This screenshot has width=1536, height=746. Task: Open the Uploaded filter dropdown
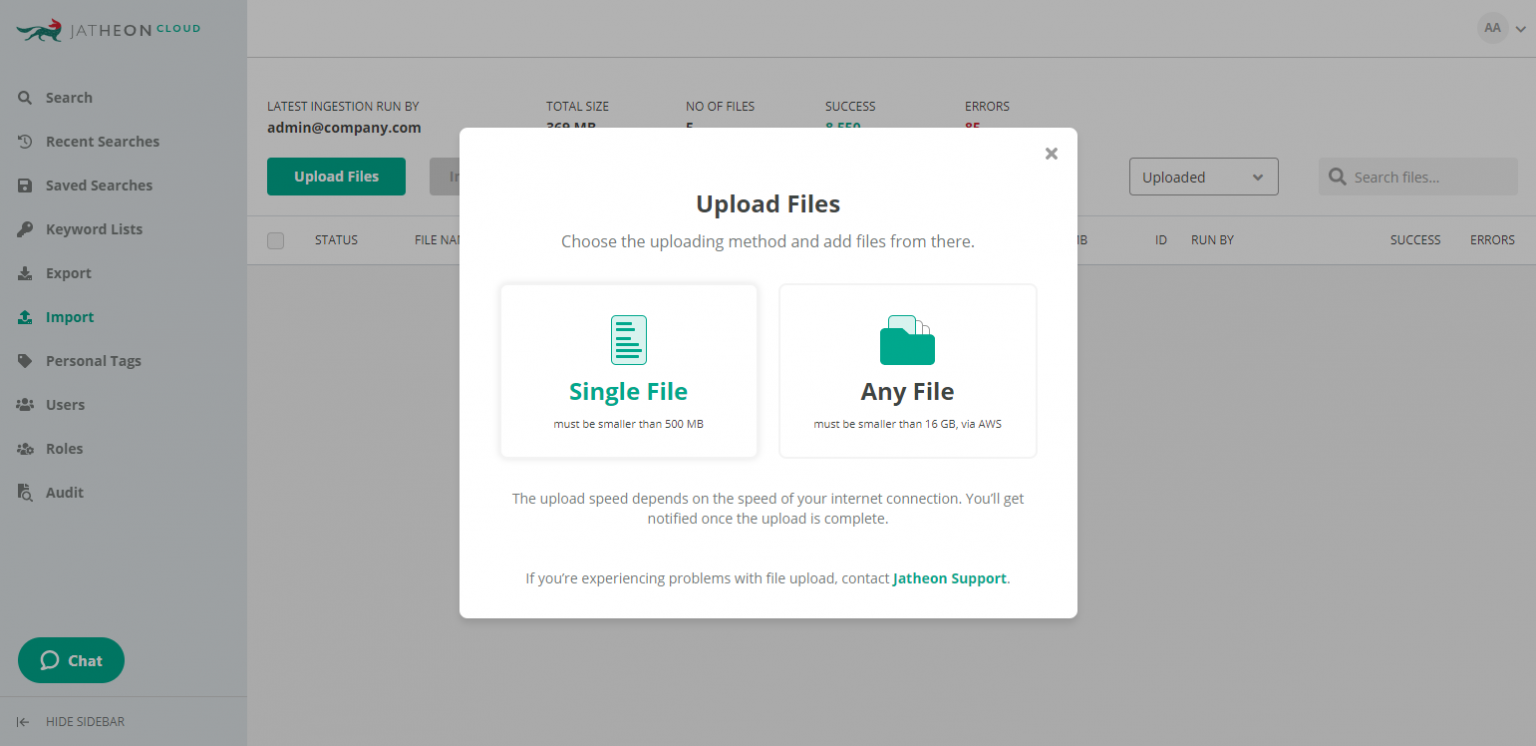(1203, 176)
